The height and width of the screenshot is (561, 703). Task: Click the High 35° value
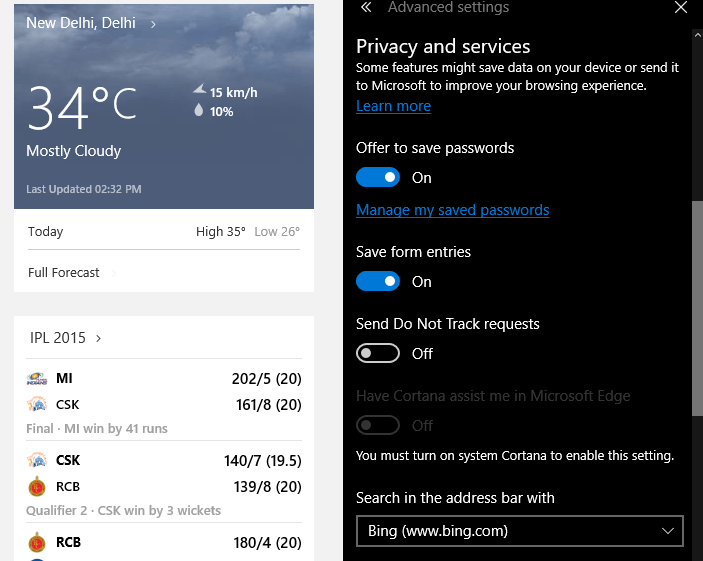[x=221, y=232]
